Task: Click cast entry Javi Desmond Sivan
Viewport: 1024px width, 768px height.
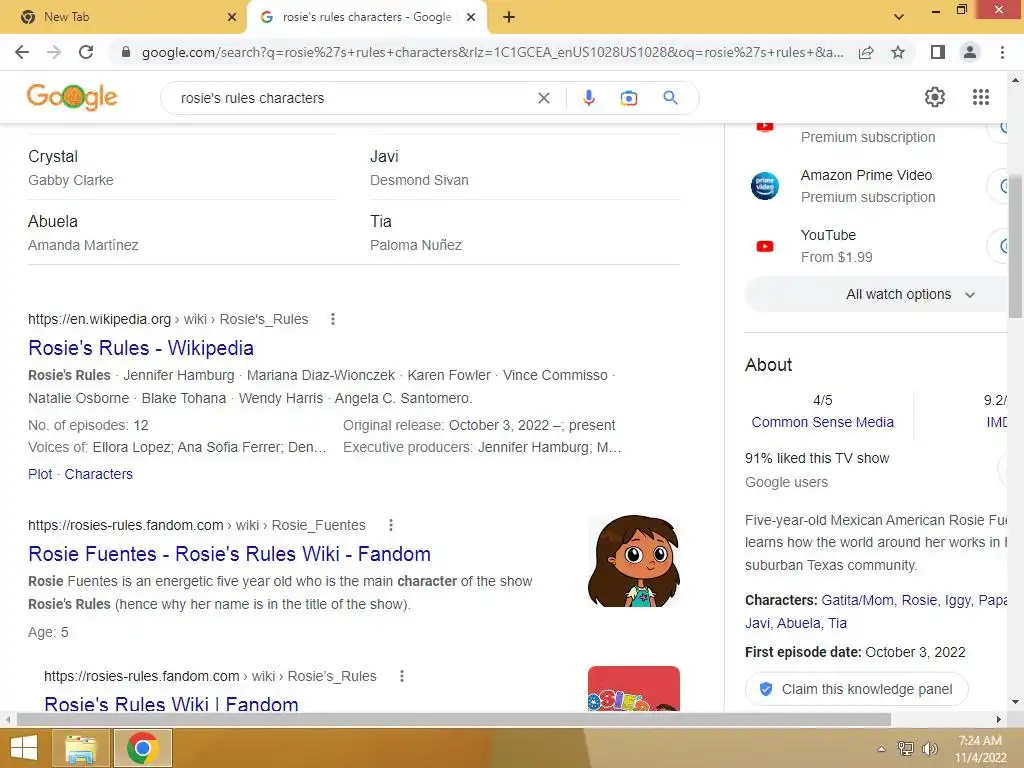Action: coord(525,167)
